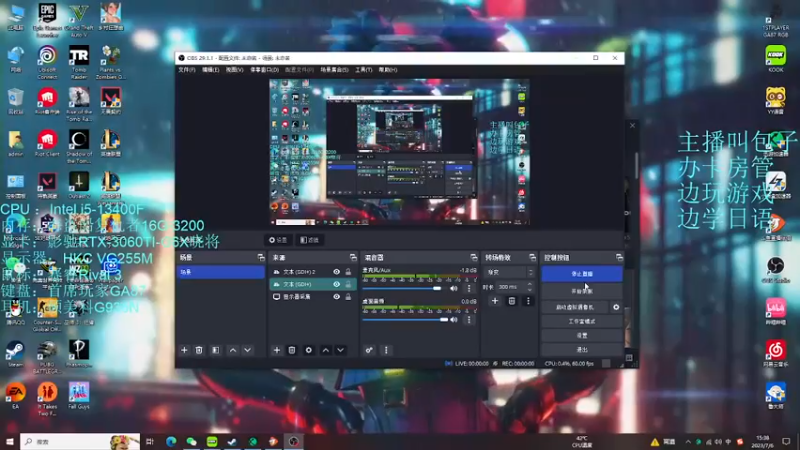This screenshot has height=450, width=800.
Task: Open 视图(V) menu
Action: pos(235,70)
